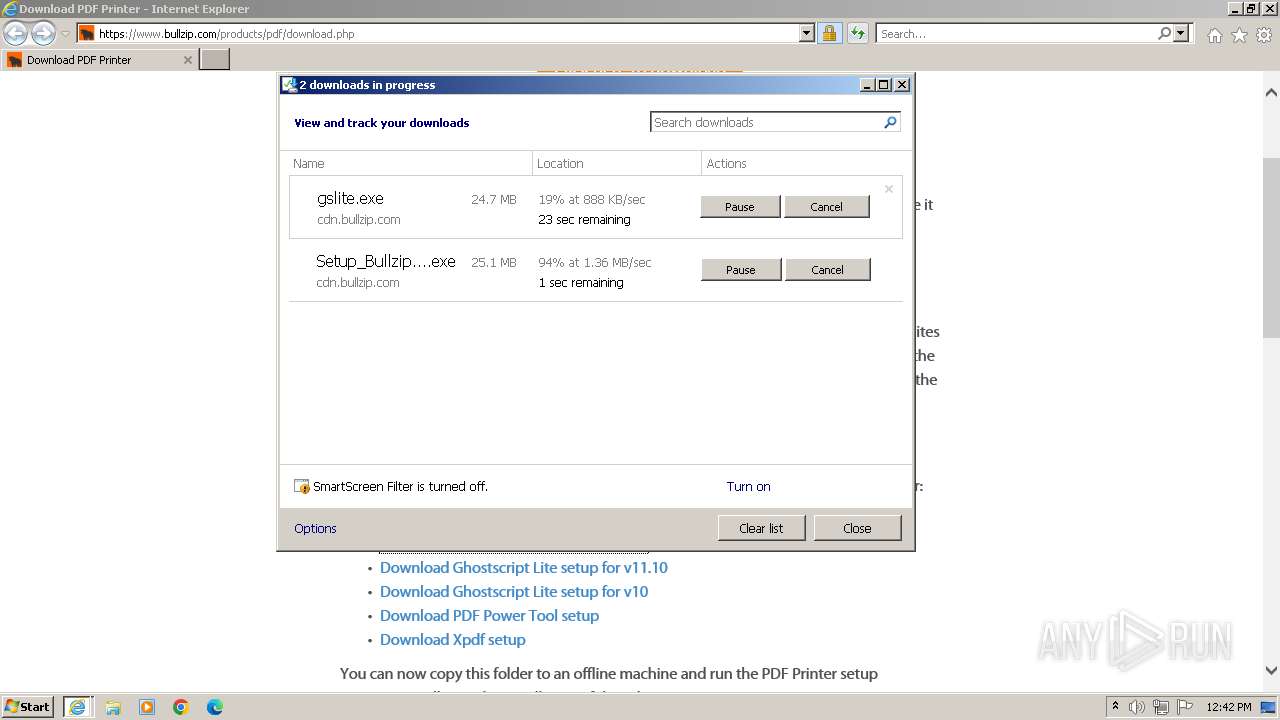Click the volume speaker tray icon

pos(1137,707)
